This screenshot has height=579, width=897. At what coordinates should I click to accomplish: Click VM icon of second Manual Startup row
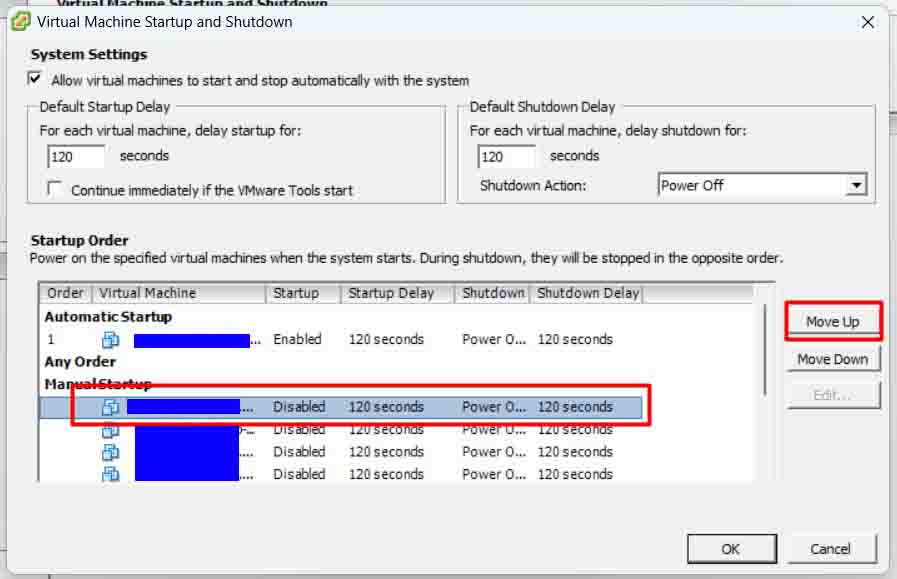110,430
